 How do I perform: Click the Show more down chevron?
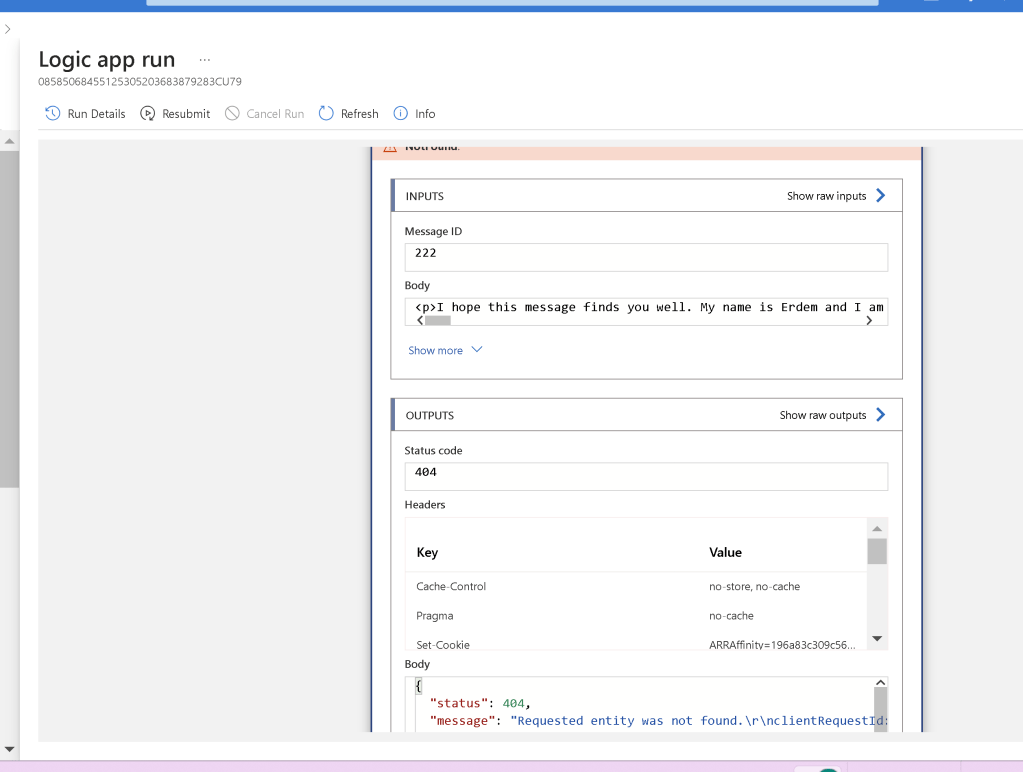coord(477,350)
